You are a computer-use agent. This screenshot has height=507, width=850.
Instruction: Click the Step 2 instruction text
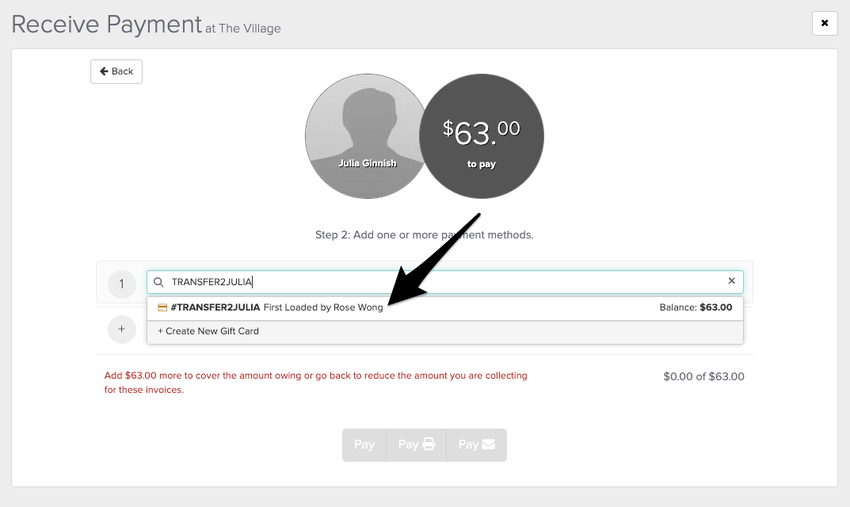(x=424, y=235)
